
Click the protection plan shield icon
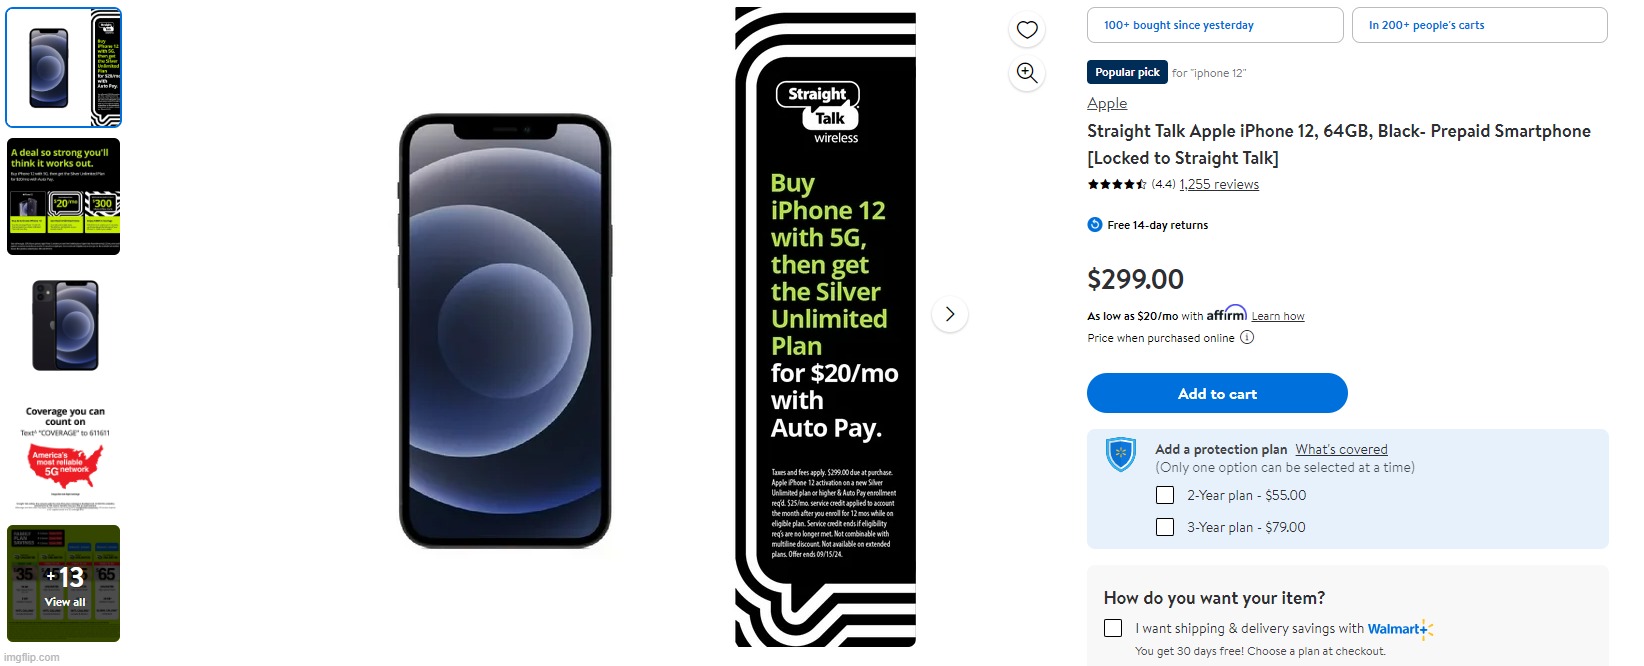click(1121, 454)
